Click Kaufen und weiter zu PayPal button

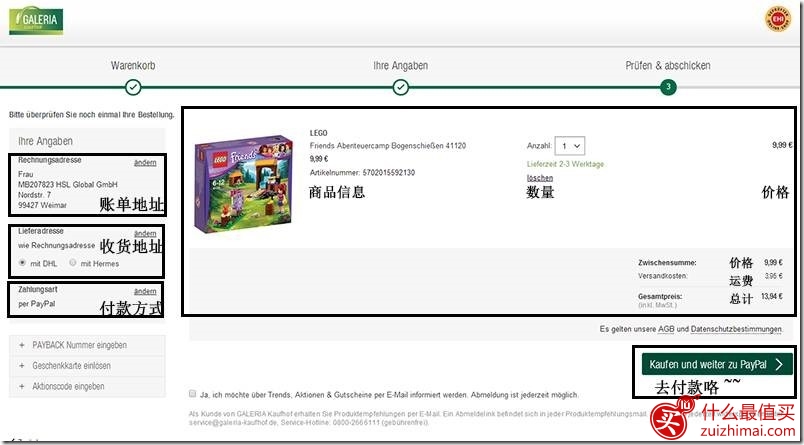(717, 364)
